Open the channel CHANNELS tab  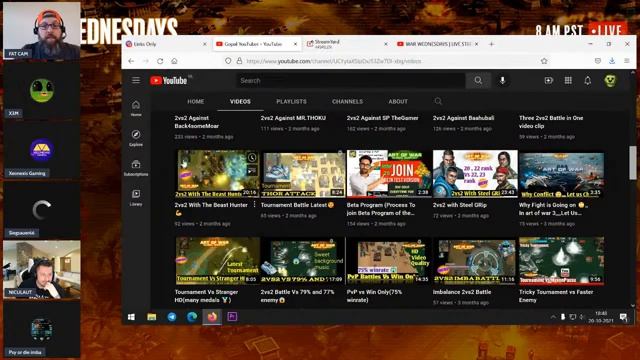pyautogui.click(x=347, y=101)
